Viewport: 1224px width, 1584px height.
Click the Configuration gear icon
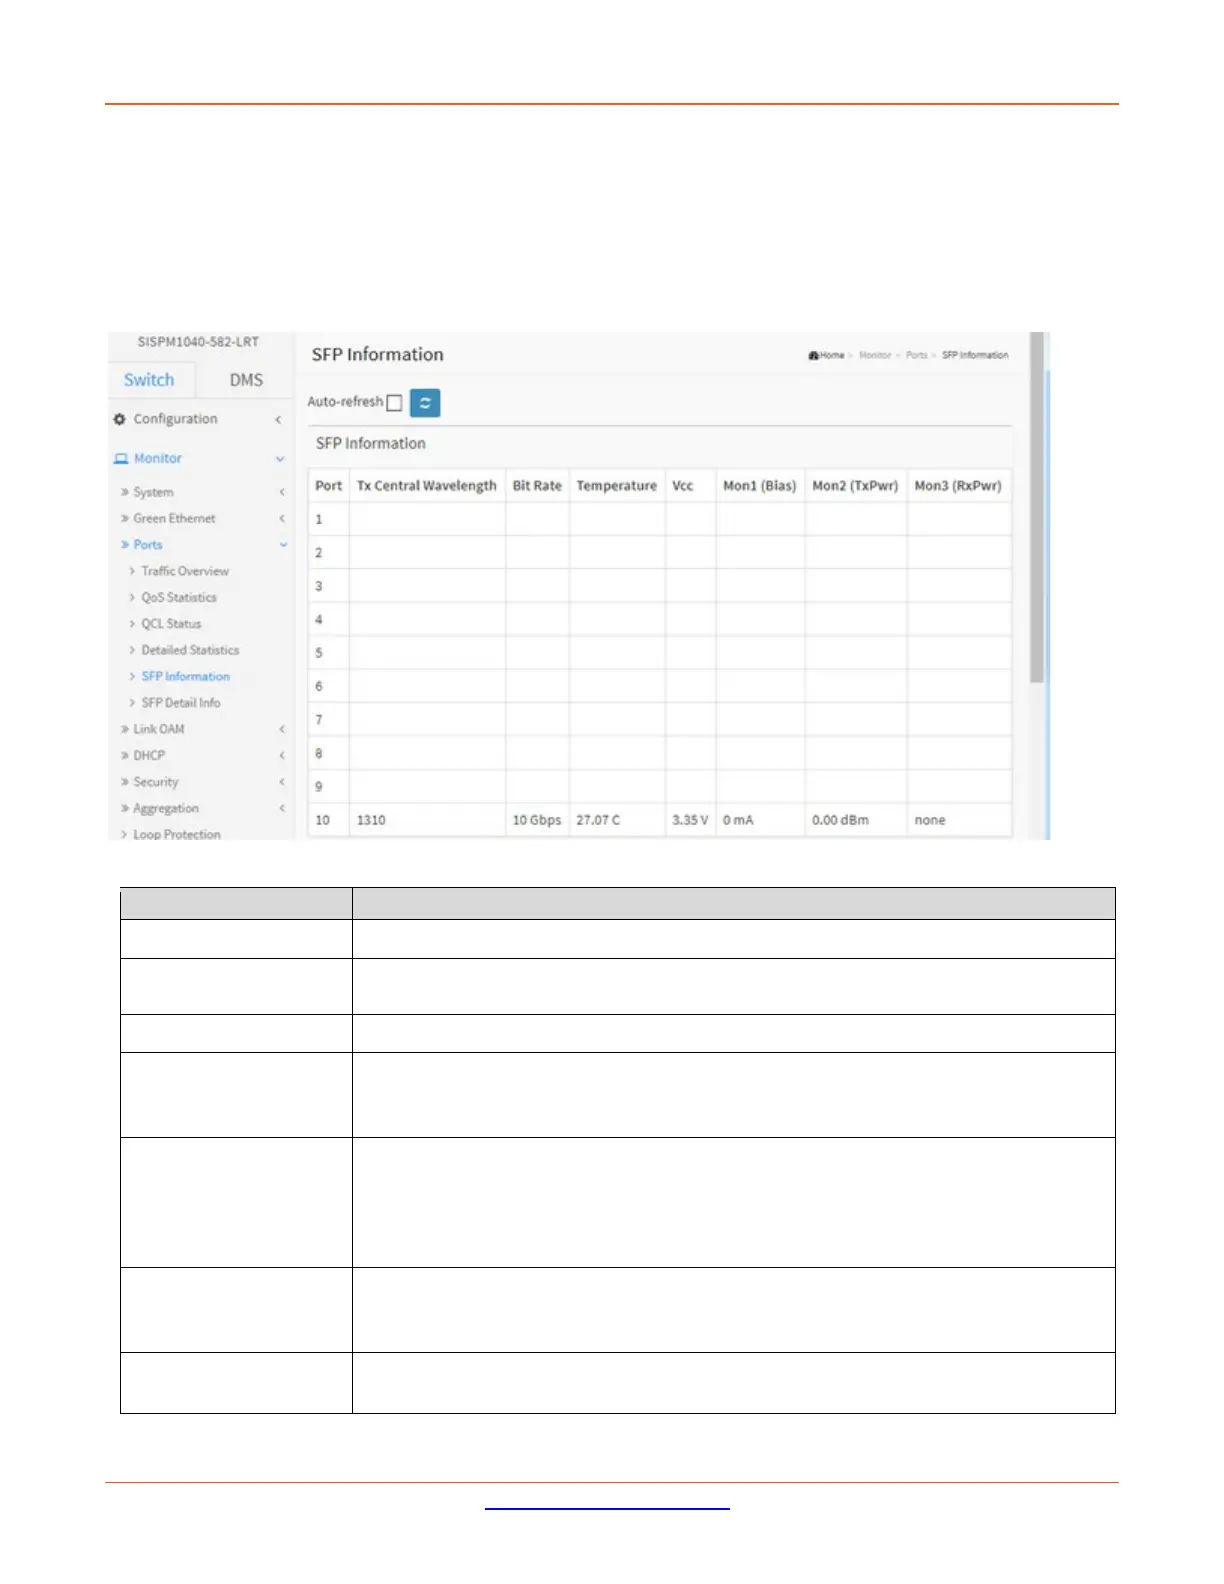120,419
